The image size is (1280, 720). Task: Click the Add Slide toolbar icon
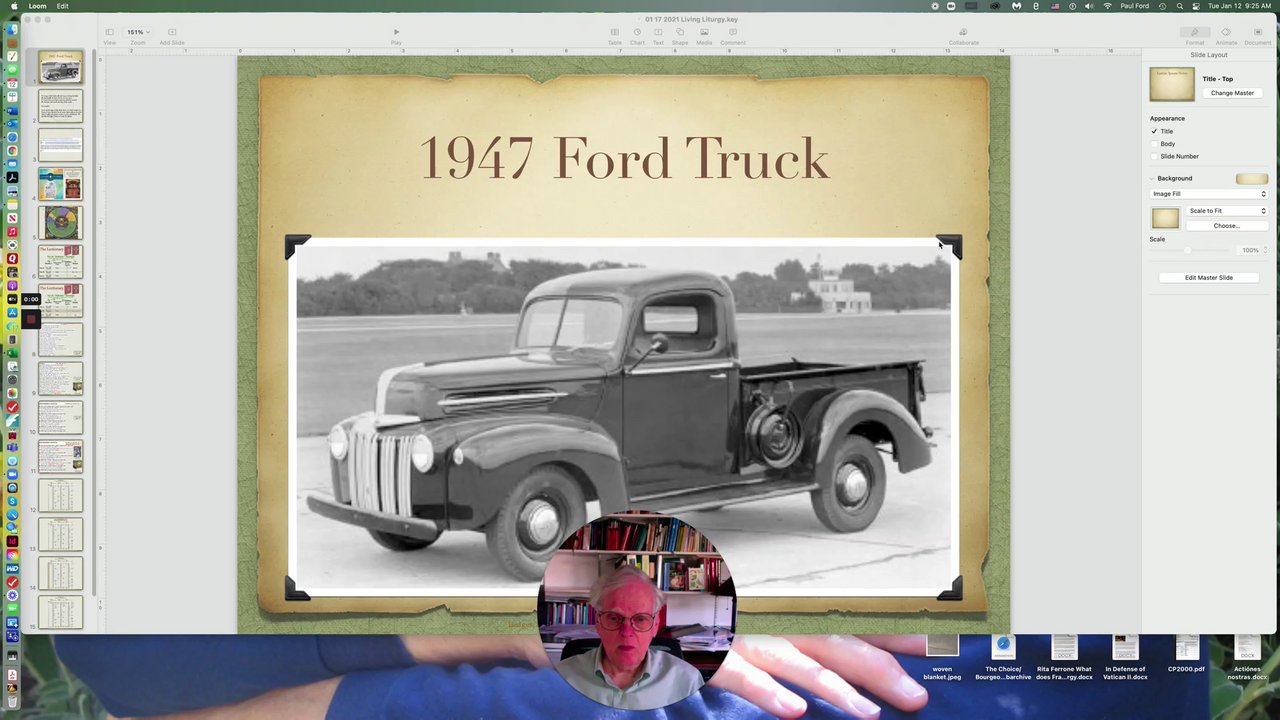click(172, 35)
